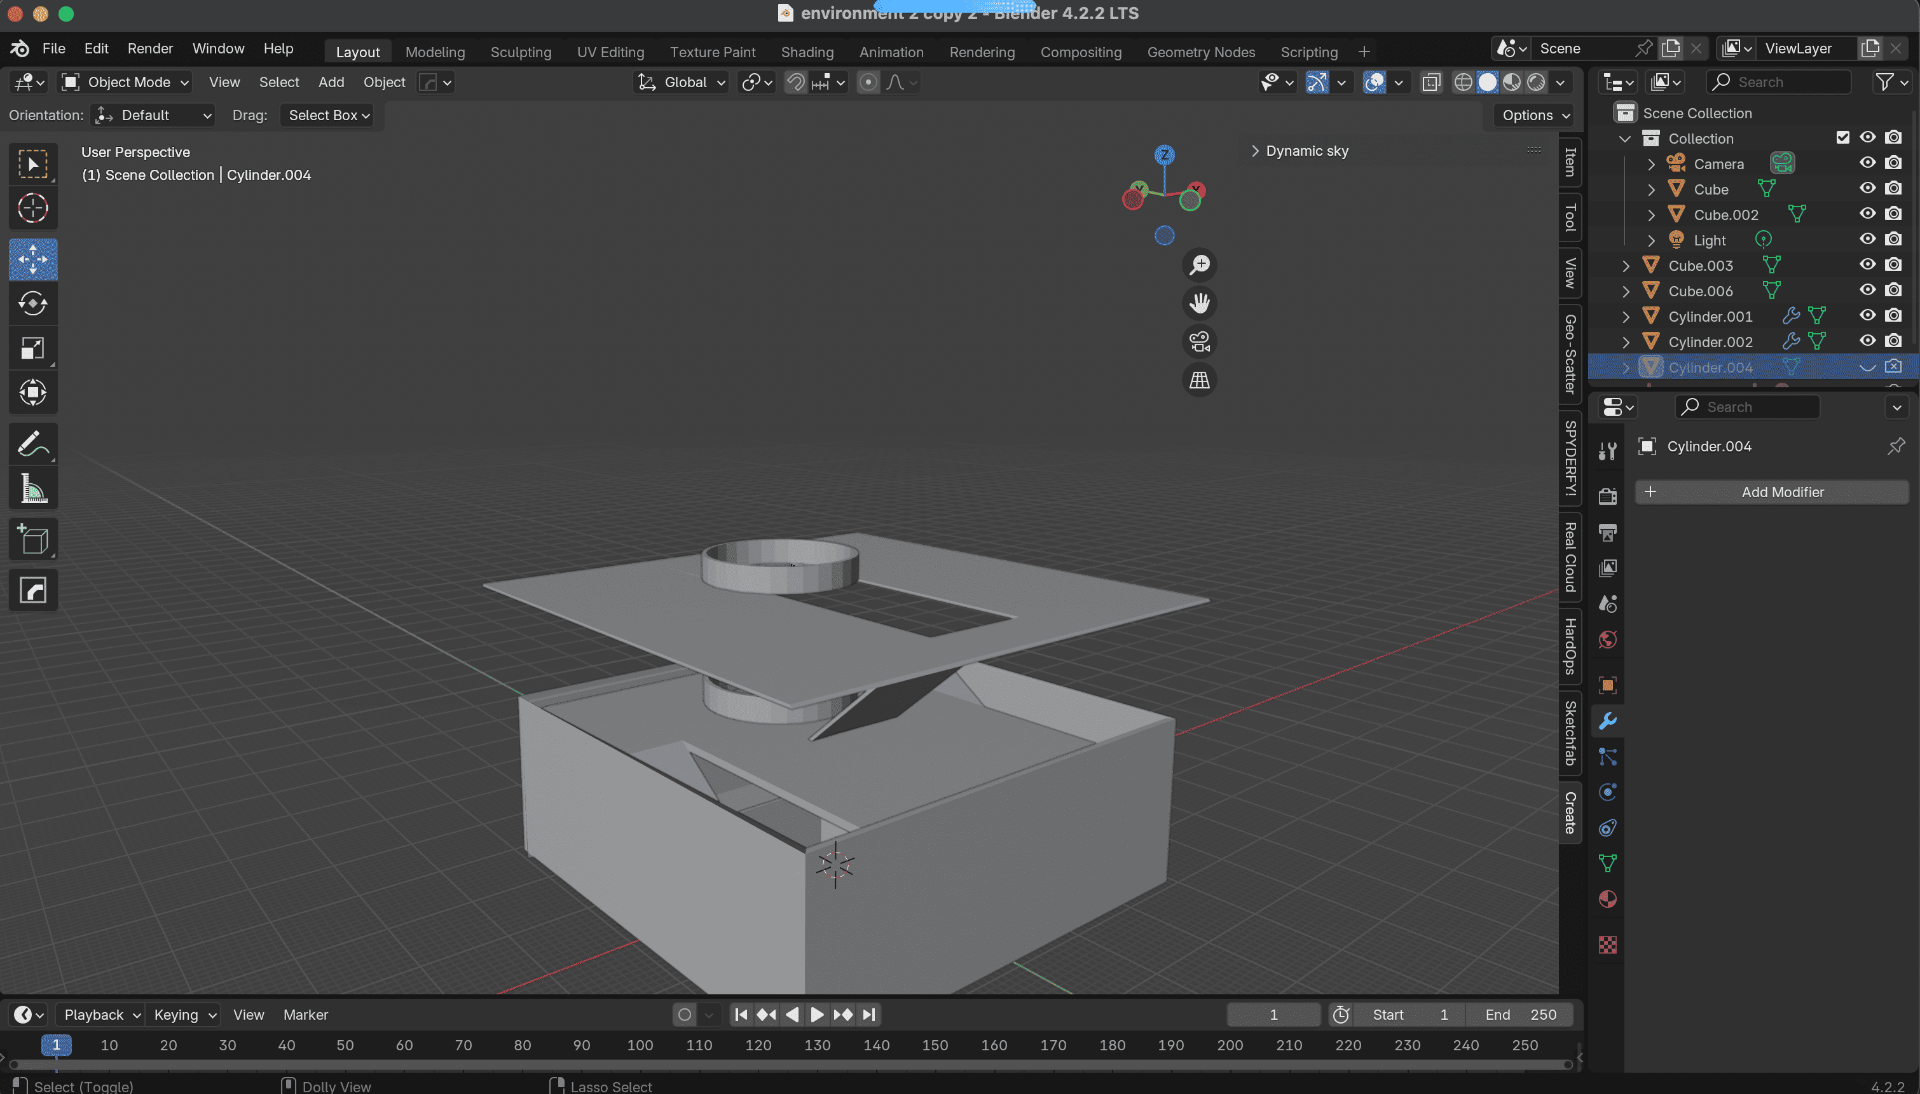
Task: Open Global transform orientation dropdown
Action: pos(682,83)
